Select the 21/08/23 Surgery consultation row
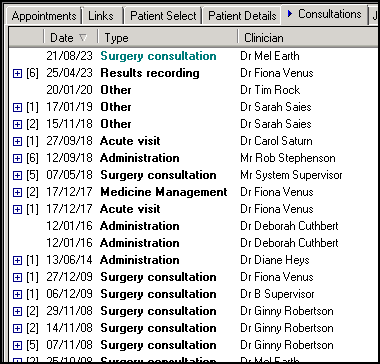This screenshot has width=380, height=364. (193, 56)
